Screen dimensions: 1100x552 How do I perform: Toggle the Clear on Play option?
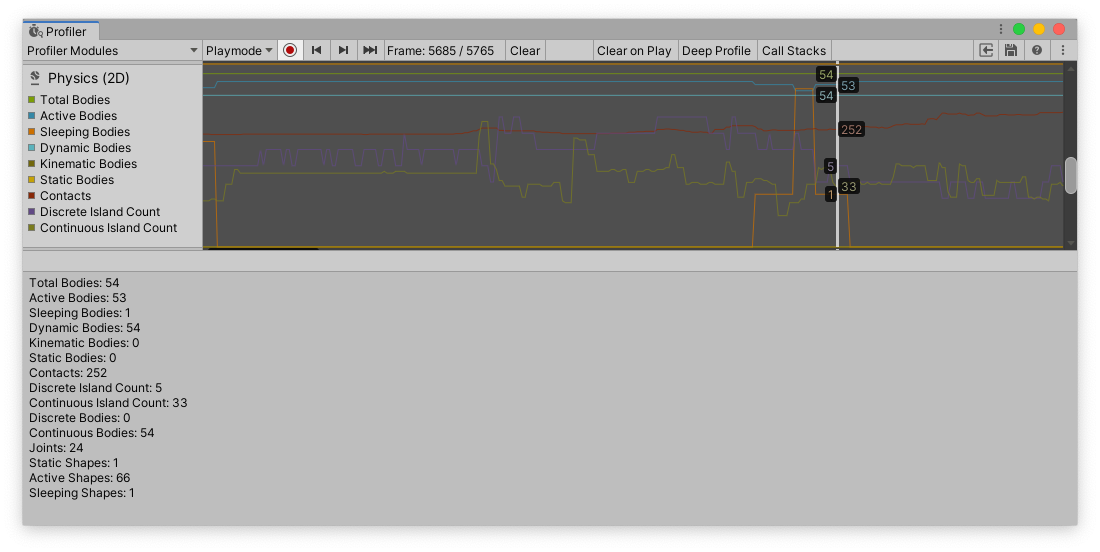(x=634, y=50)
